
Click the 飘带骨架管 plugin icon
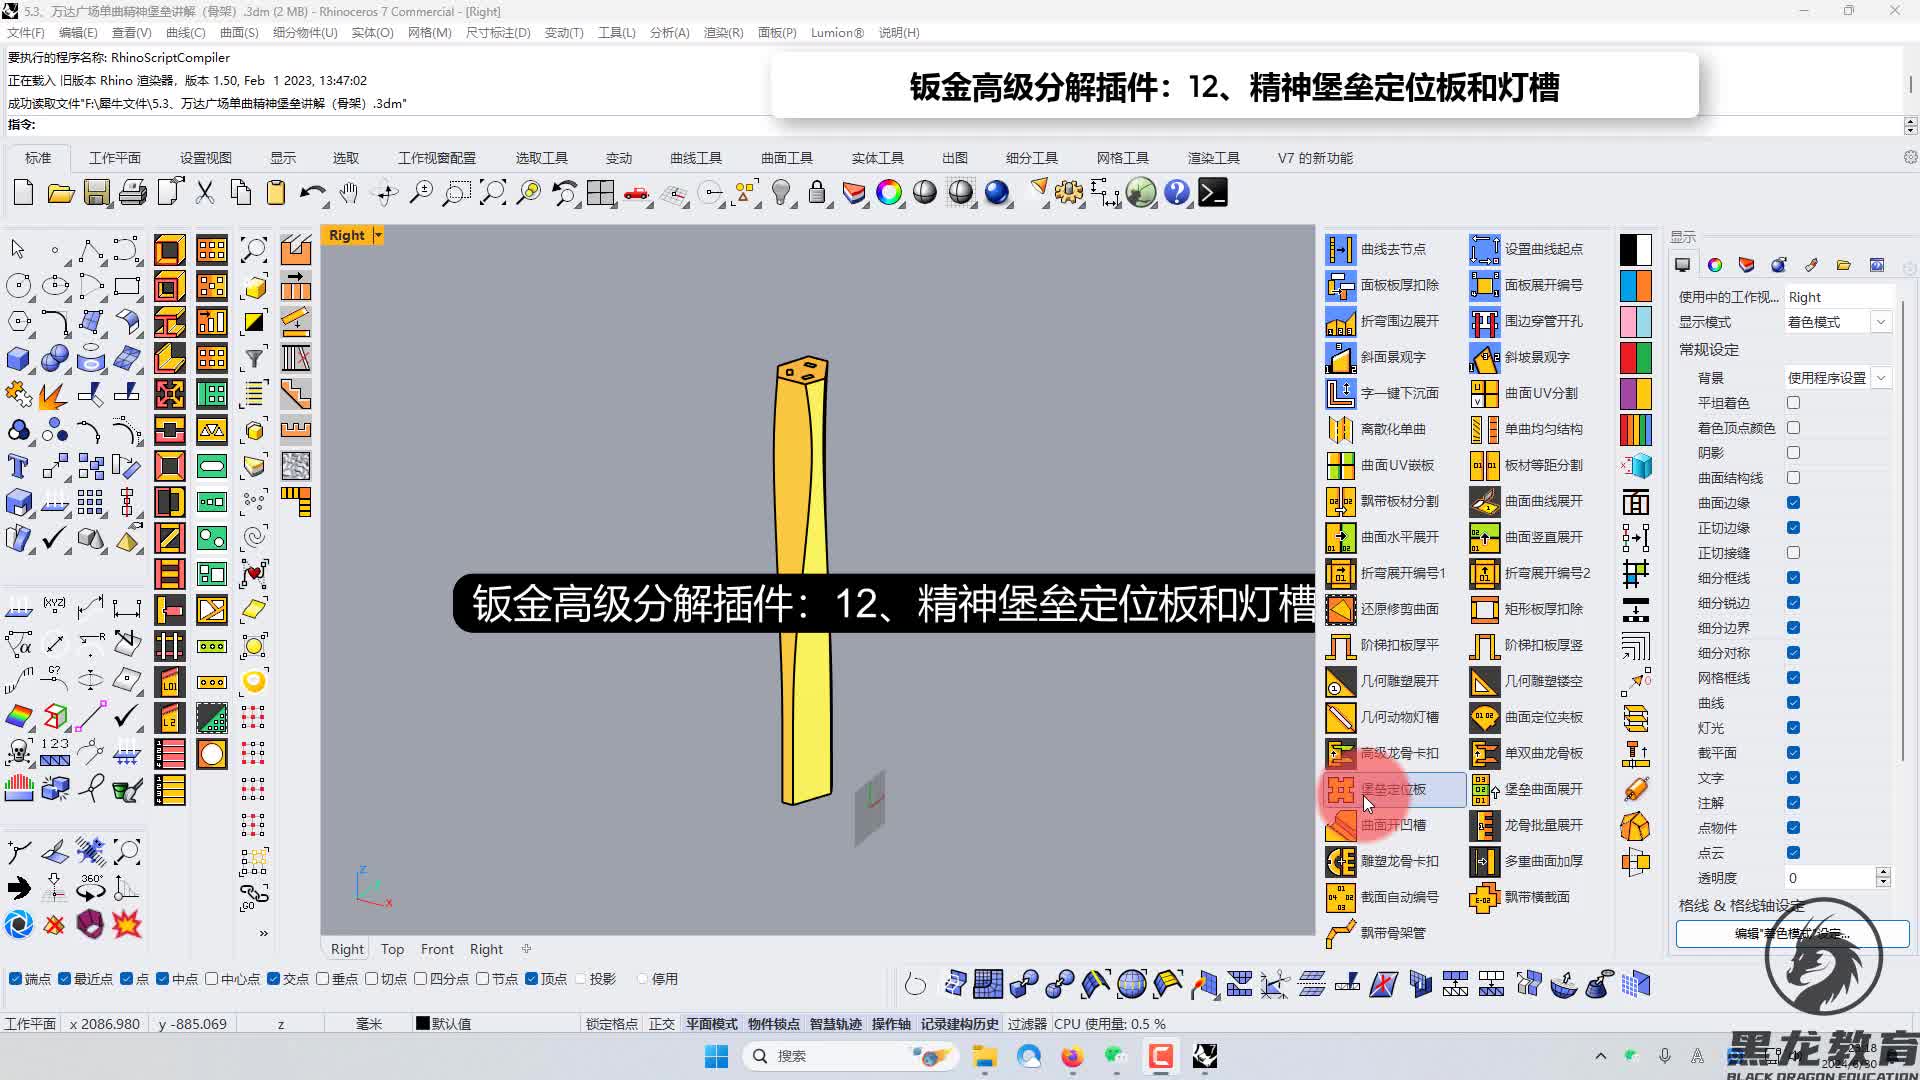pos(1340,933)
